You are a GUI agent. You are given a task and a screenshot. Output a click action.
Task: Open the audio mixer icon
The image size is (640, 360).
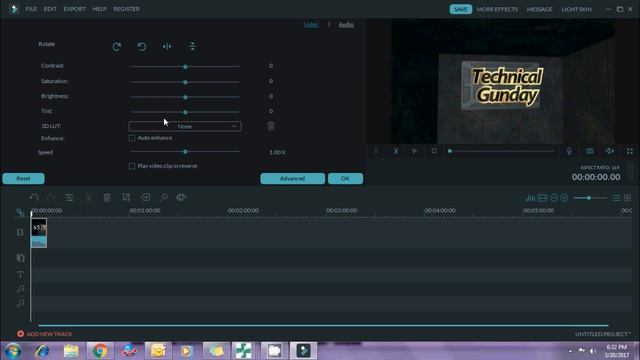[530, 198]
